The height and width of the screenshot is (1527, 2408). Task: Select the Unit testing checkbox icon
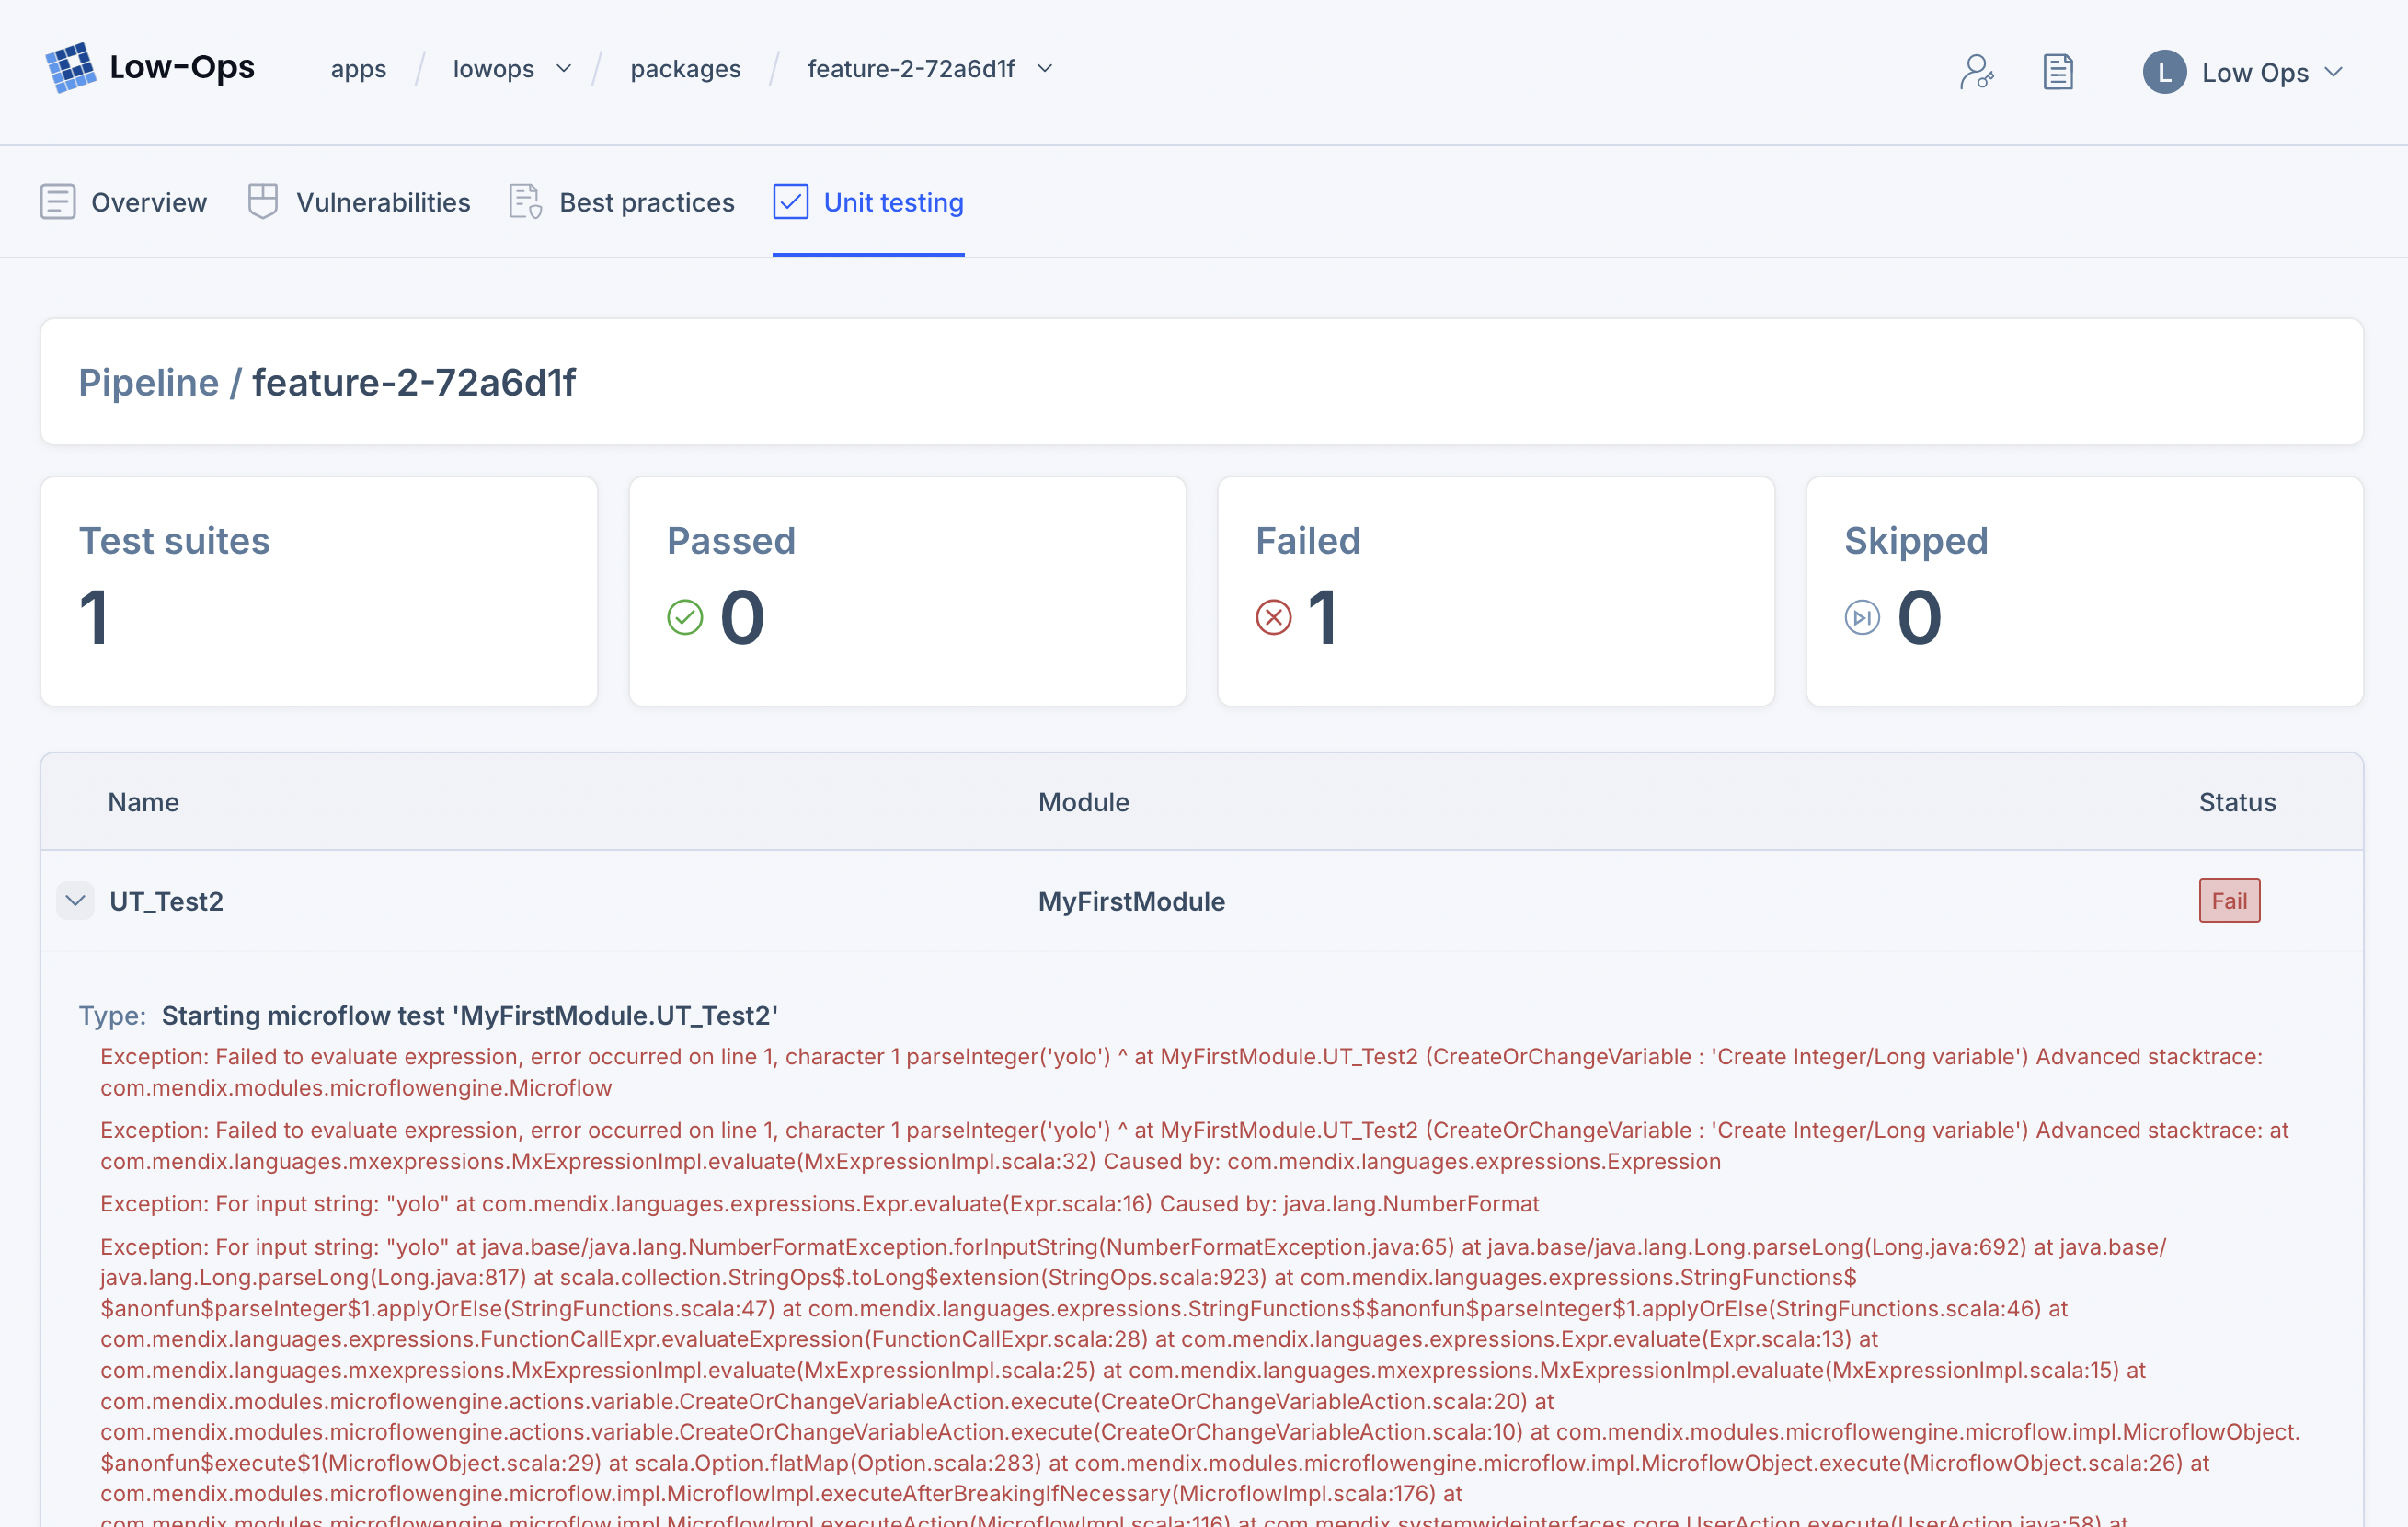point(790,201)
